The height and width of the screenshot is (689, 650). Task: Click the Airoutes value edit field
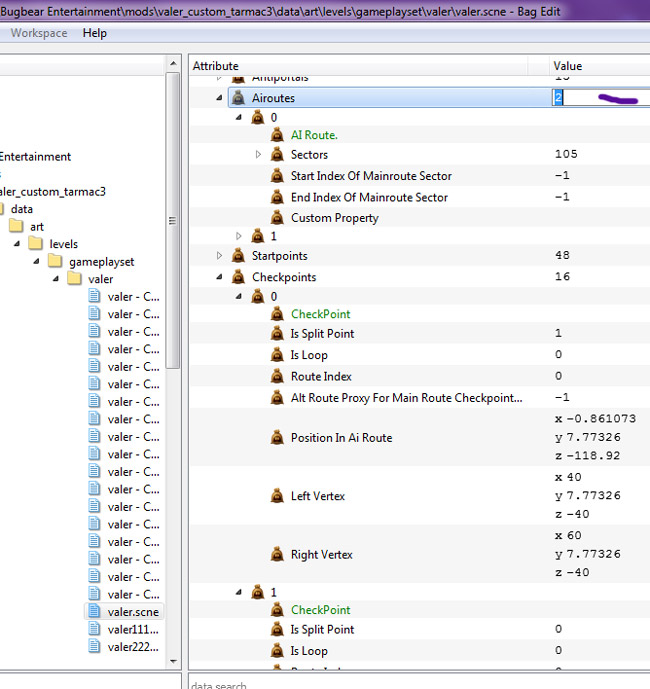click(601, 98)
